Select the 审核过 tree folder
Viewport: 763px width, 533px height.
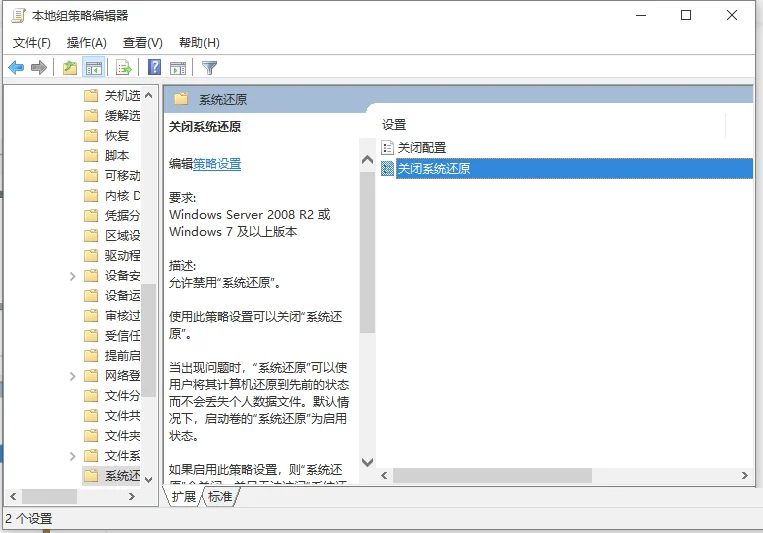pos(111,316)
